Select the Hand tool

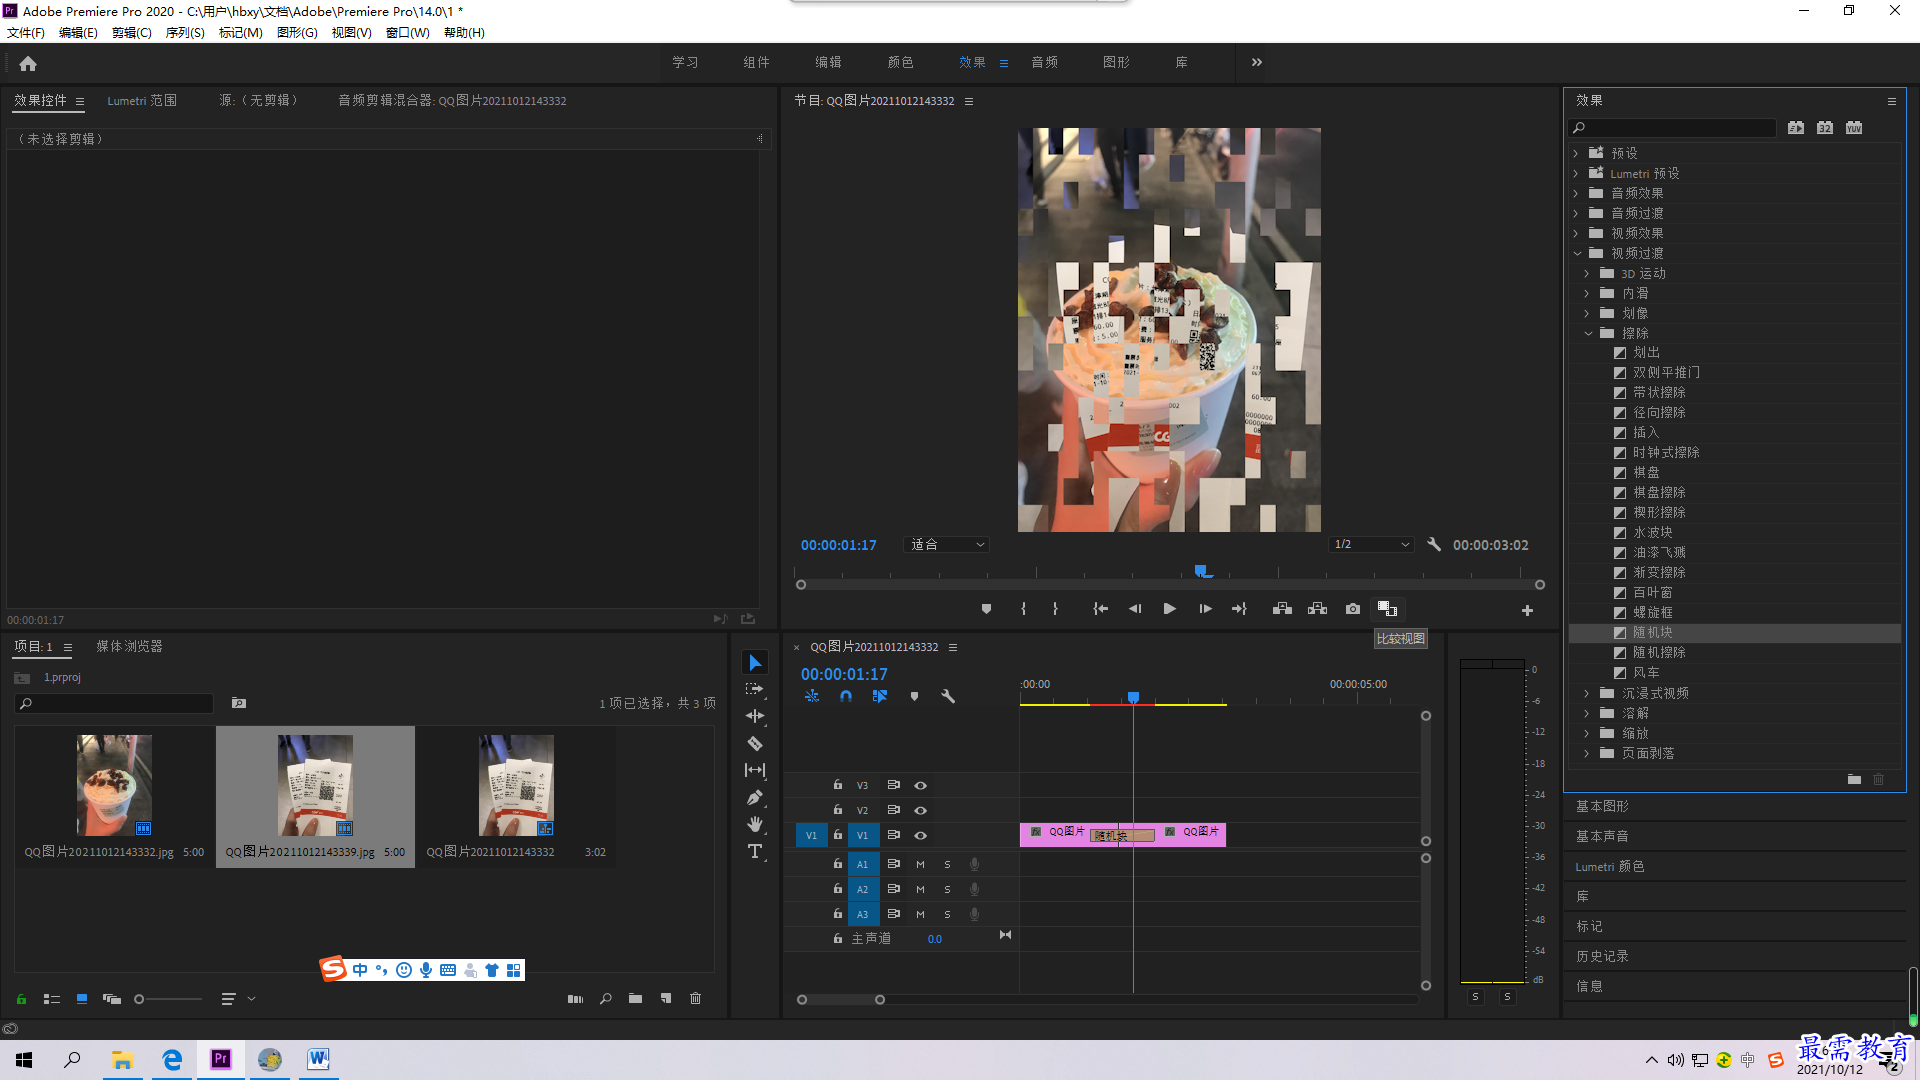[x=755, y=824]
